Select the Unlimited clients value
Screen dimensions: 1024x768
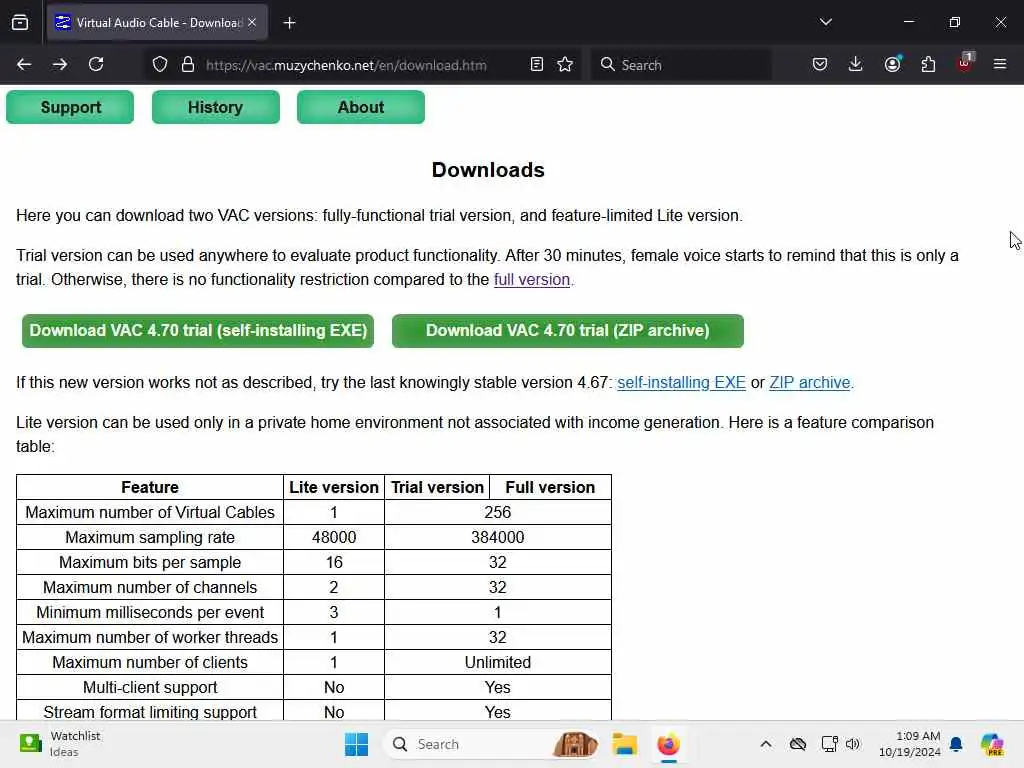click(498, 662)
